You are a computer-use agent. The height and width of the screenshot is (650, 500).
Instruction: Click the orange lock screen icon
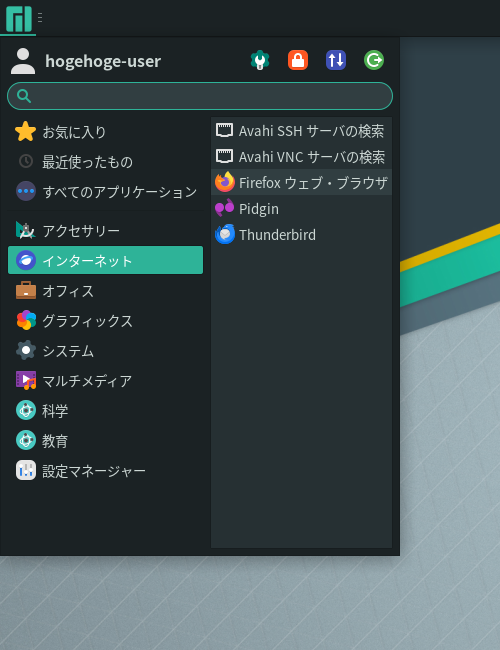298,61
